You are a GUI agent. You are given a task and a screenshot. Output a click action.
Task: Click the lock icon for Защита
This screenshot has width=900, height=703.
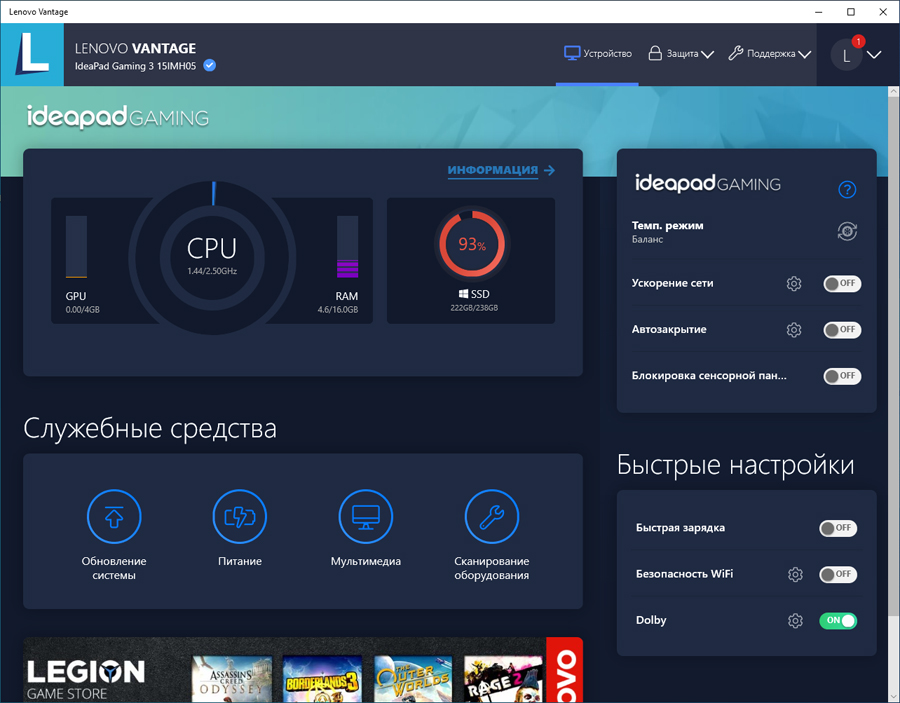(655, 53)
